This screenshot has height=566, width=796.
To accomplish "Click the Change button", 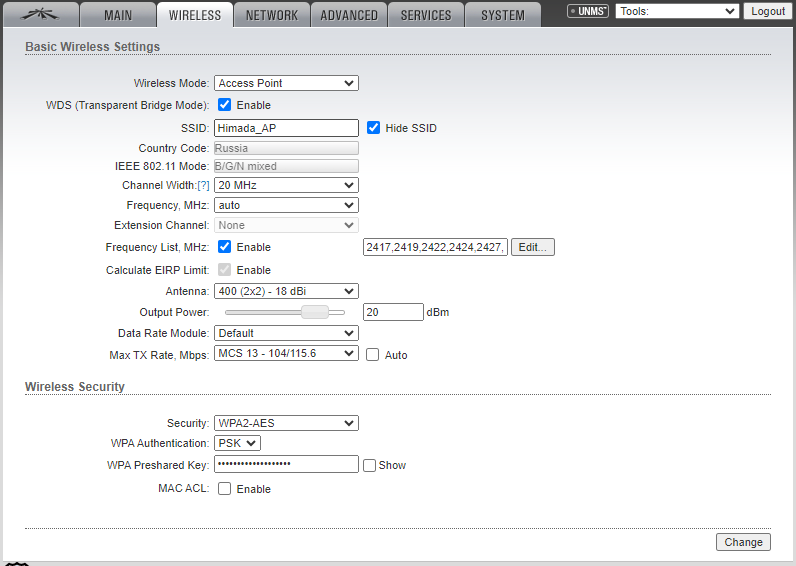I will 743,542.
